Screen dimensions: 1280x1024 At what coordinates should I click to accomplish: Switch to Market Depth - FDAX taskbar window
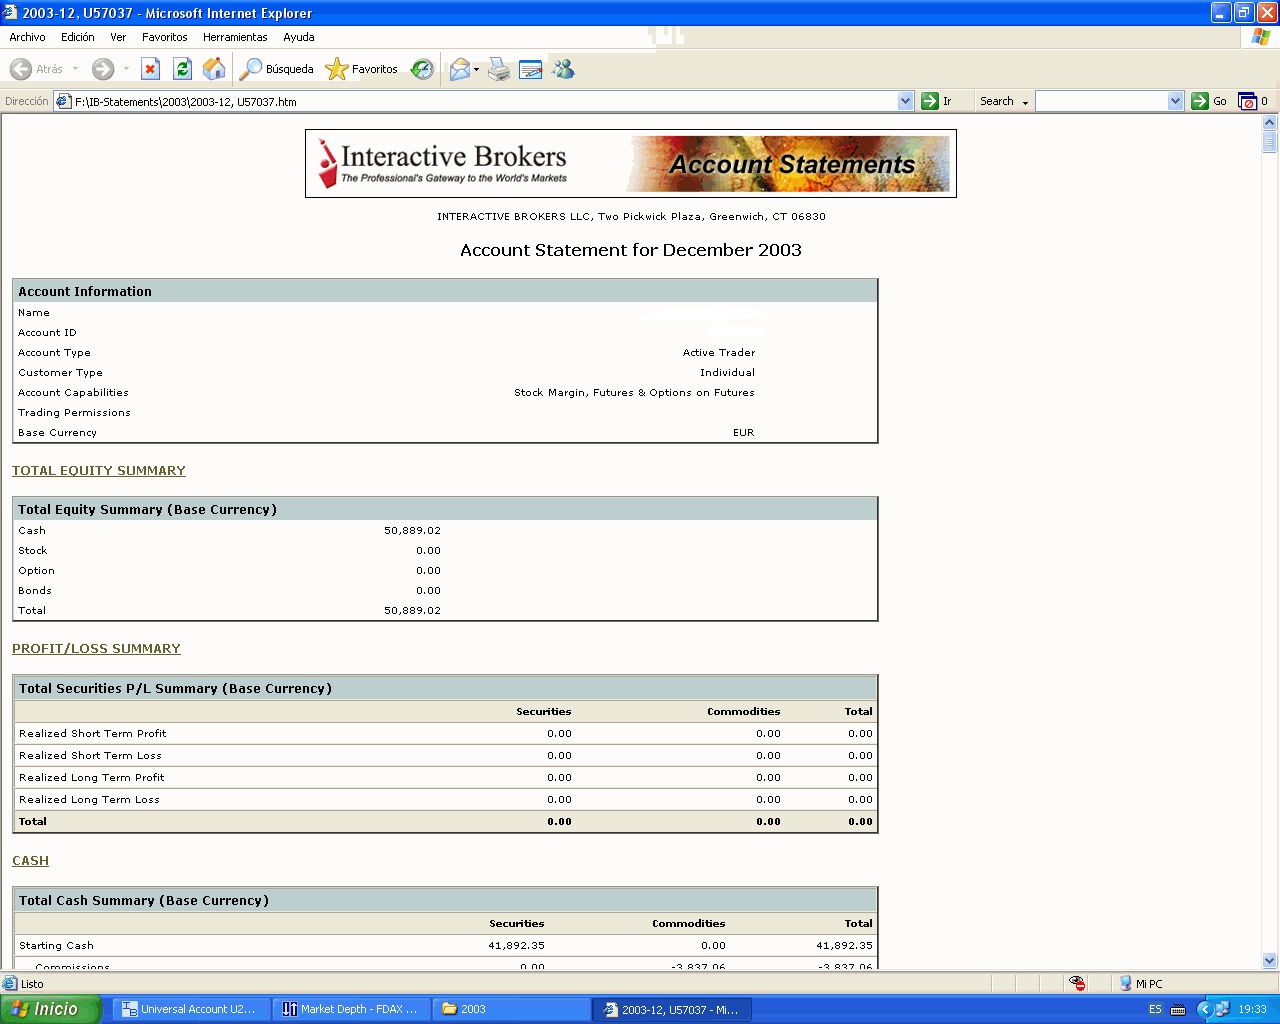click(351, 1009)
